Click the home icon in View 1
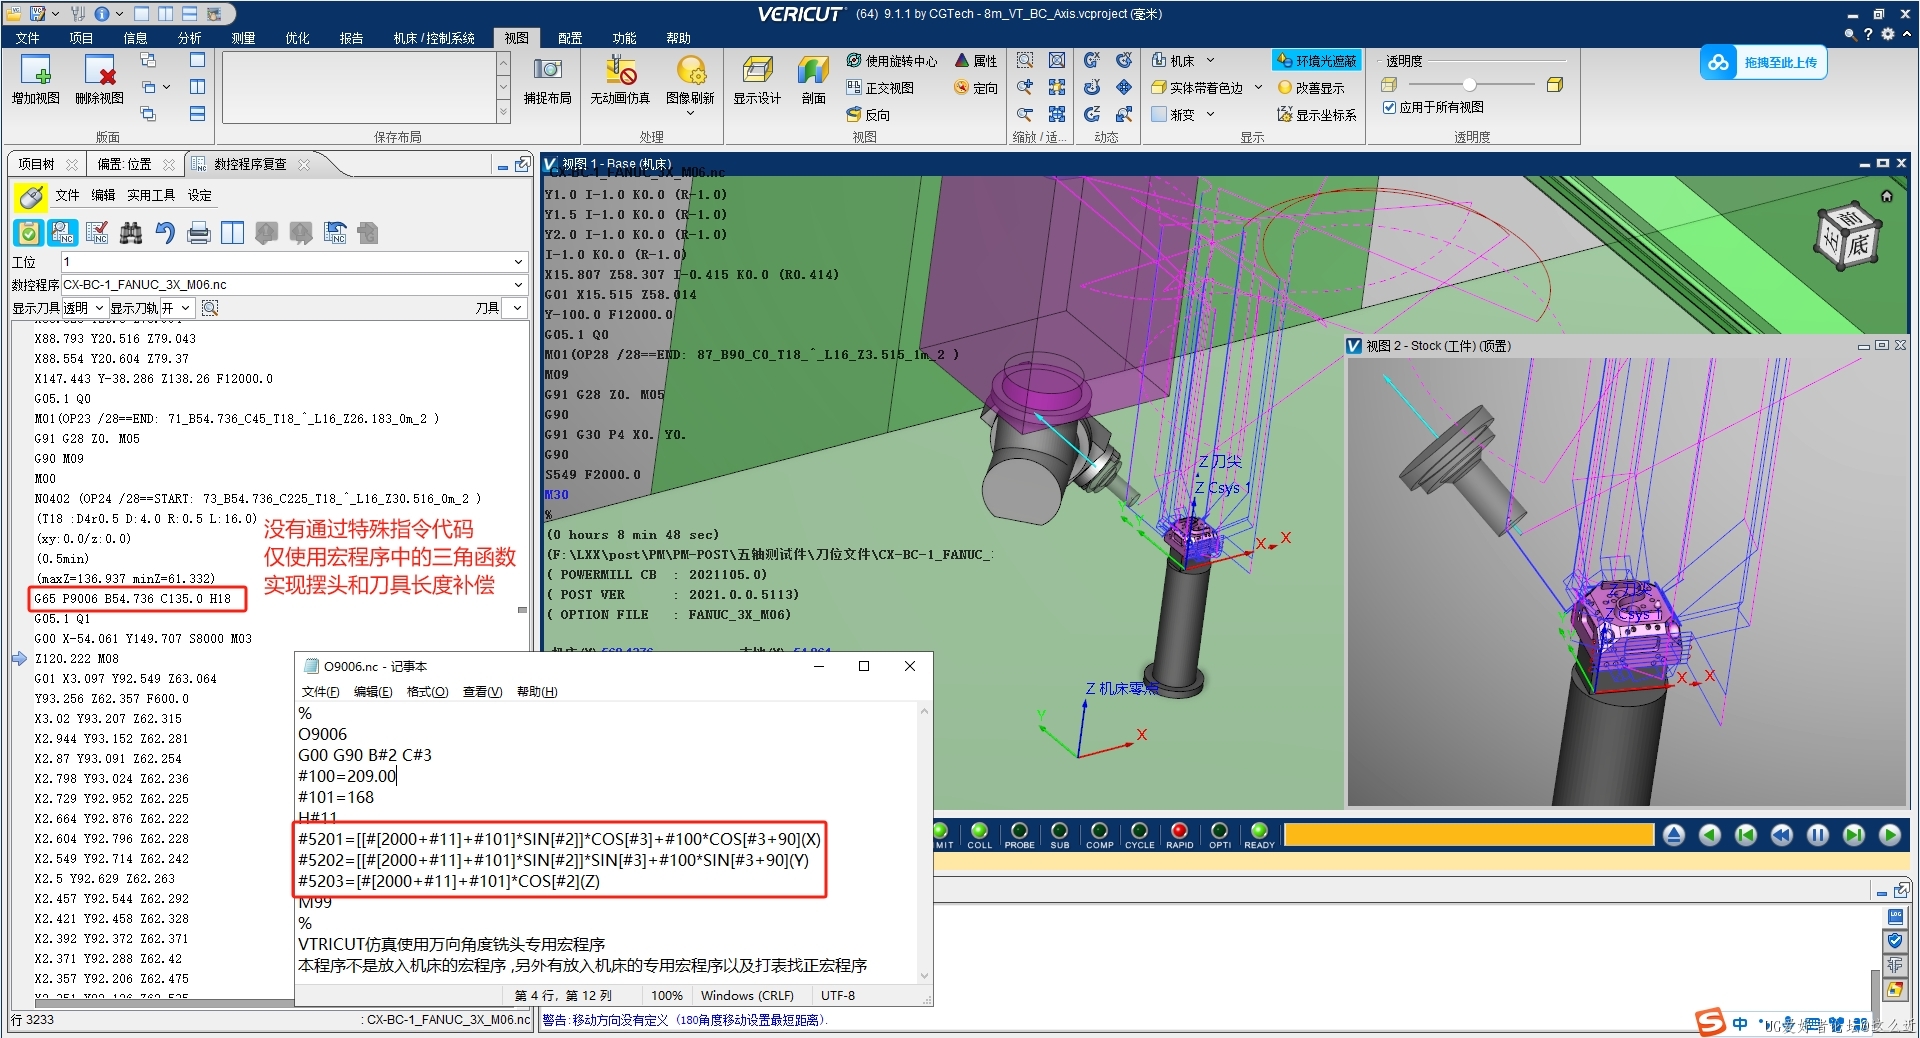Screen dimensions: 1920x1038 1886,196
